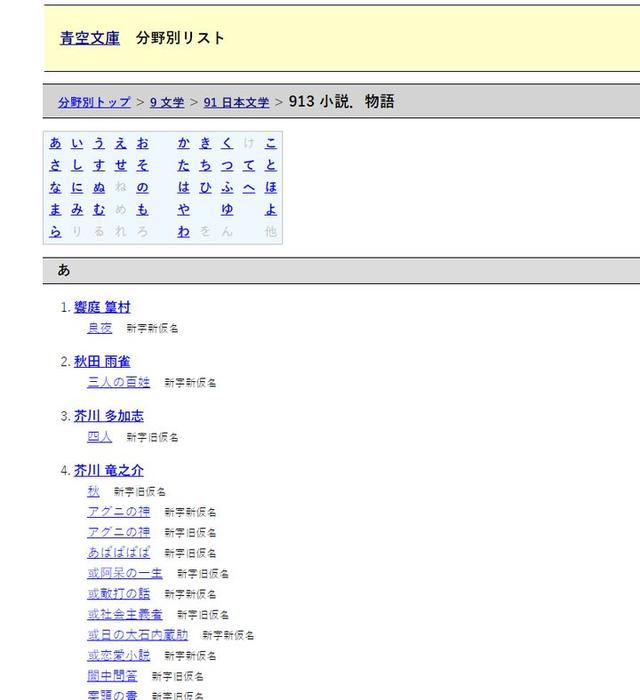
Task: Select the つ index link
Action: coord(227,165)
